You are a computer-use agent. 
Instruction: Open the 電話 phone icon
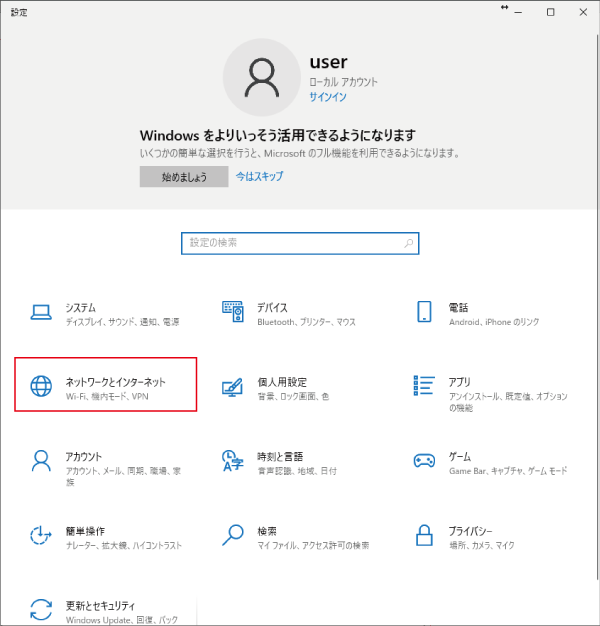tap(424, 312)
